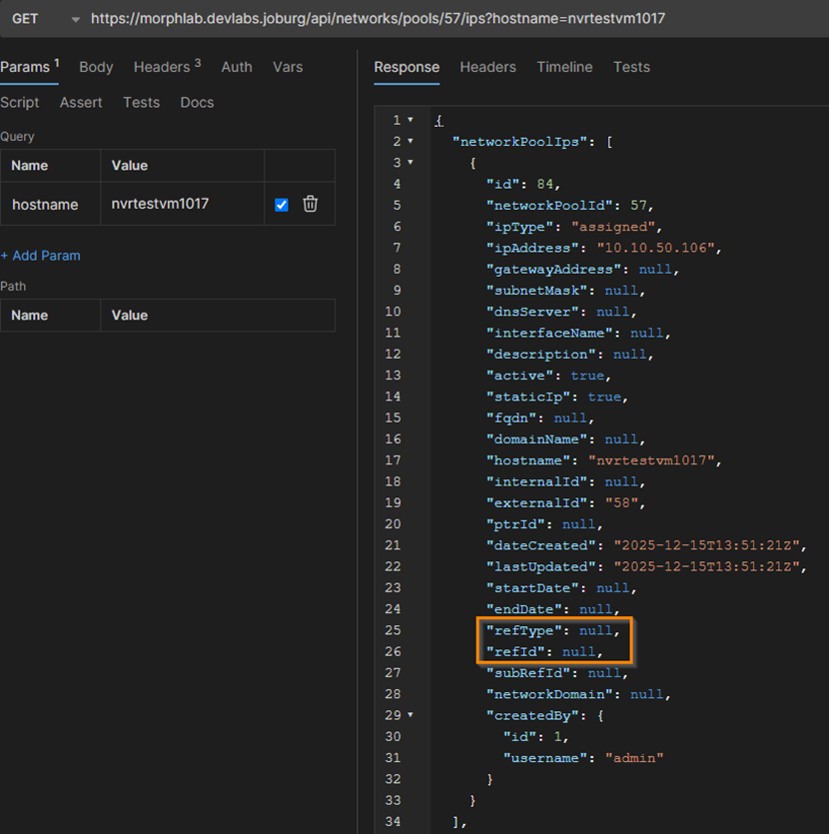The height and width of the screenshot is (834, 829).
Task: Click line number 17 in gutter
Action: pyautogui.click(x=393, y=460)
